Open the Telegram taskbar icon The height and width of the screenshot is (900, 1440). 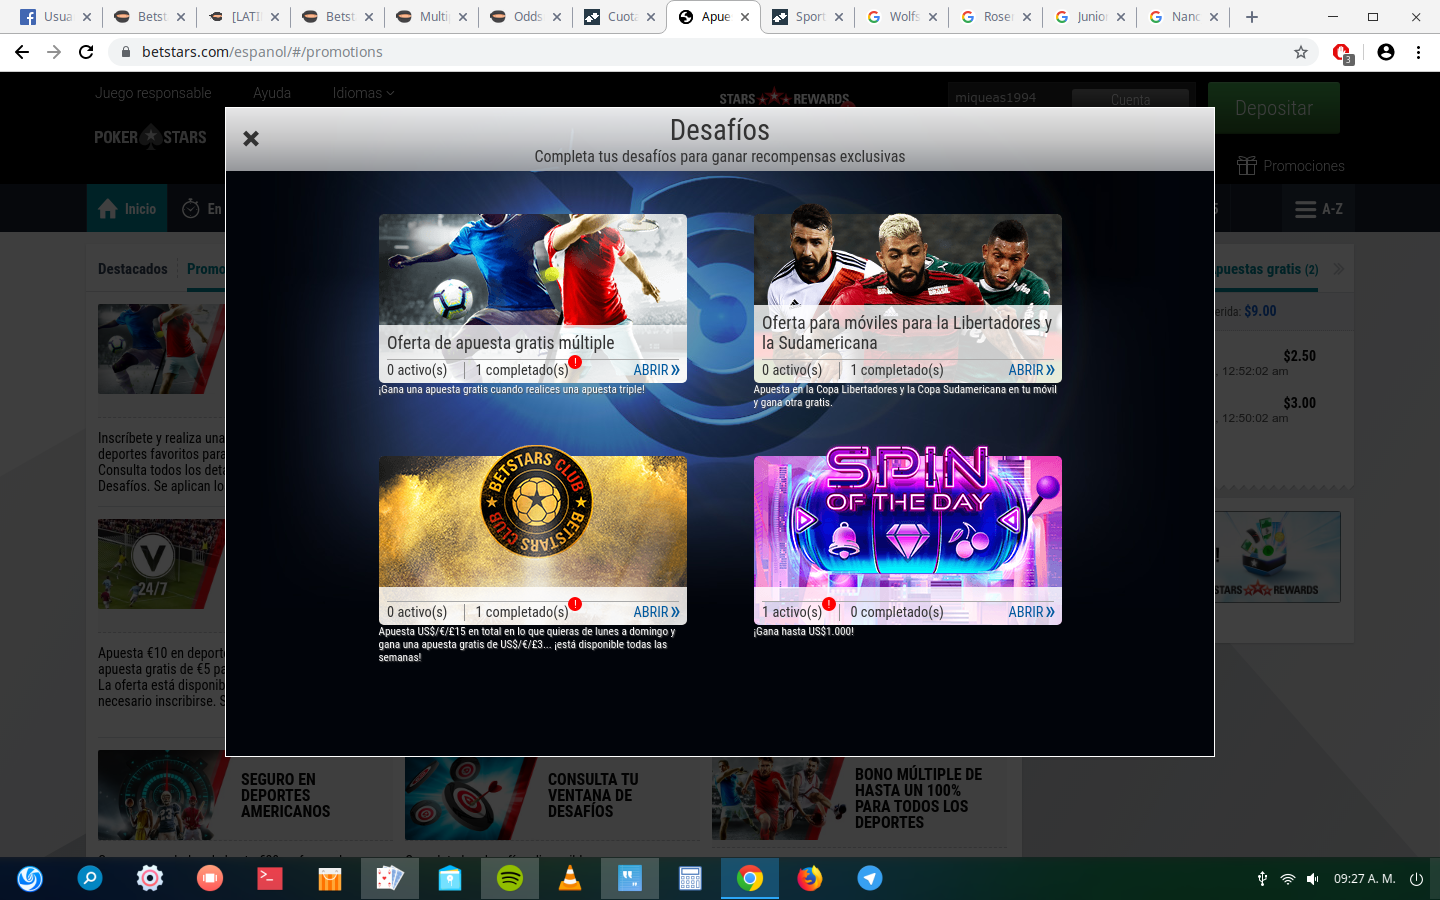click(870, 878)
